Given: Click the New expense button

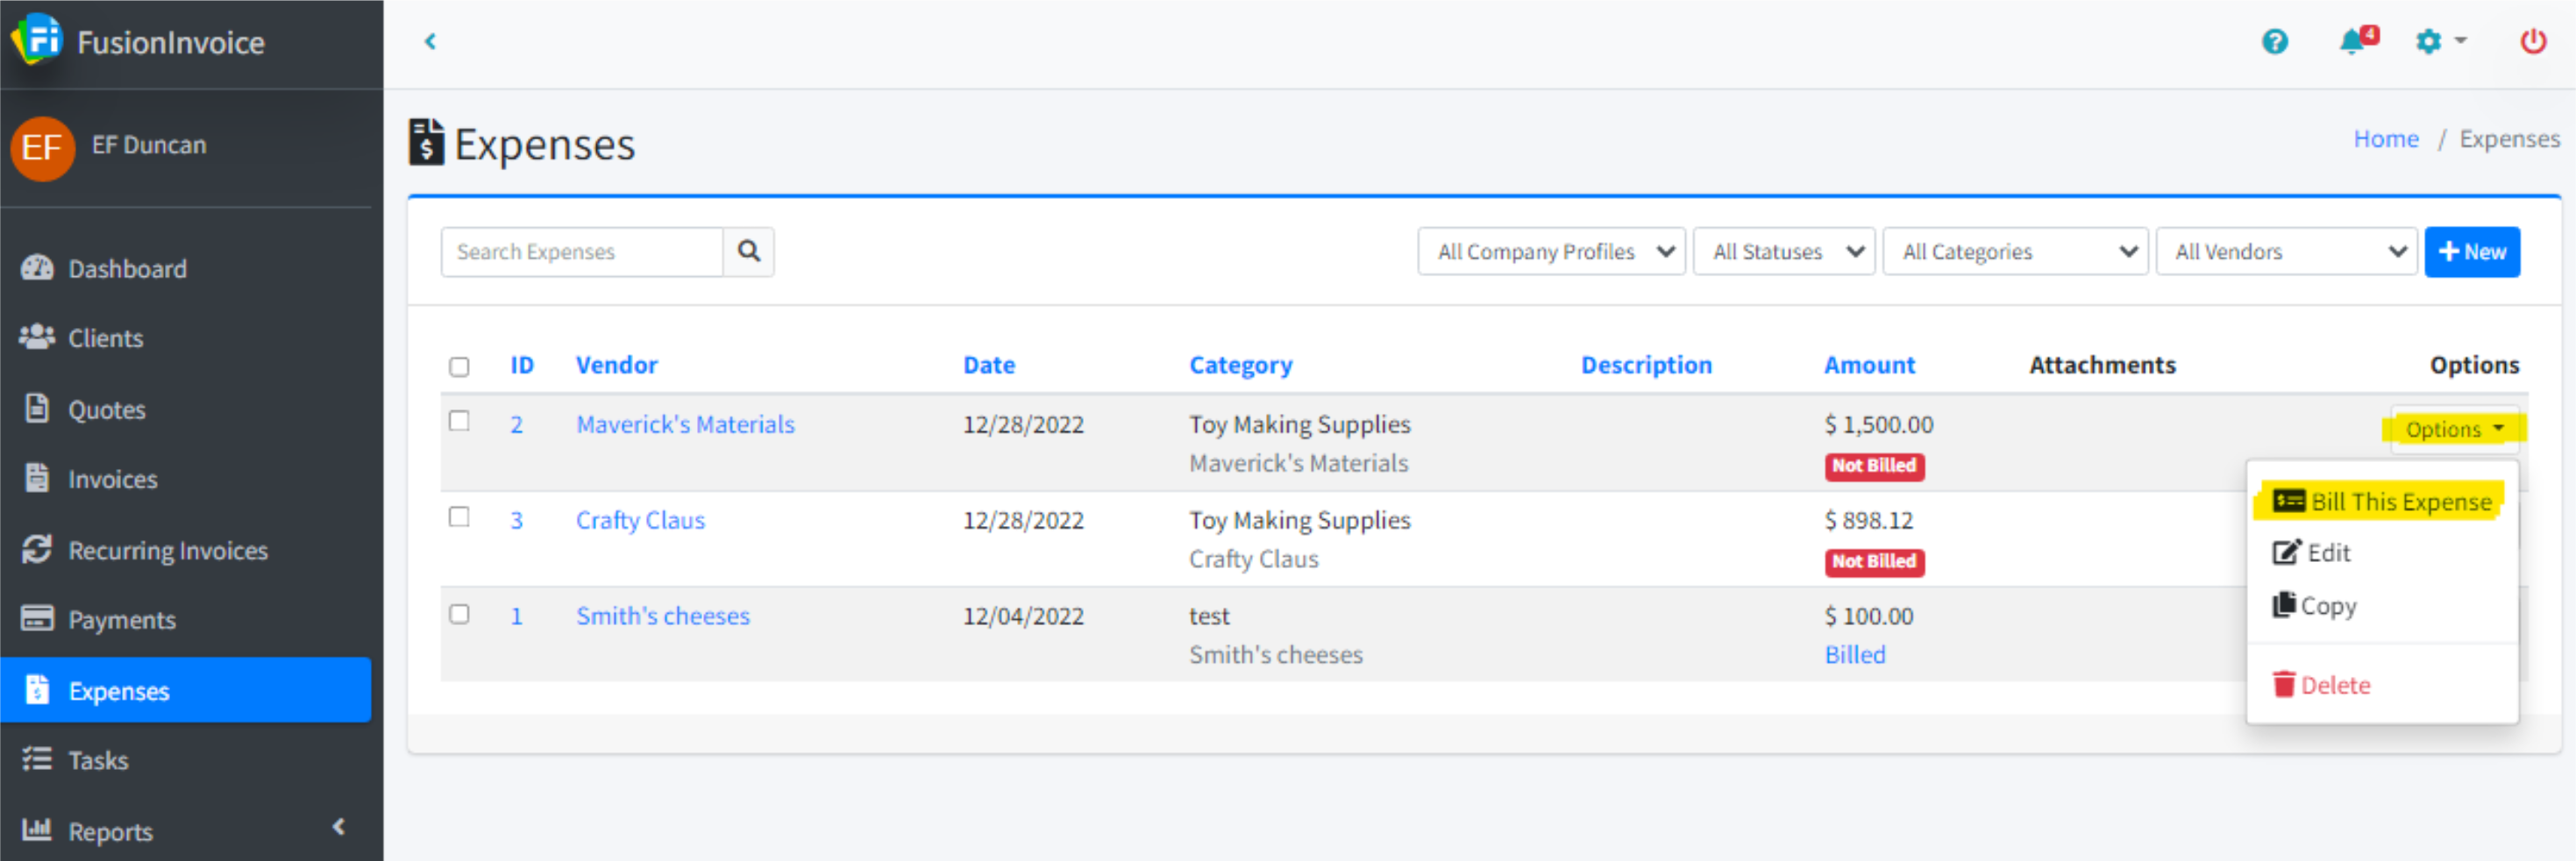Looking at the screenshot, I should pos(2471,252).
